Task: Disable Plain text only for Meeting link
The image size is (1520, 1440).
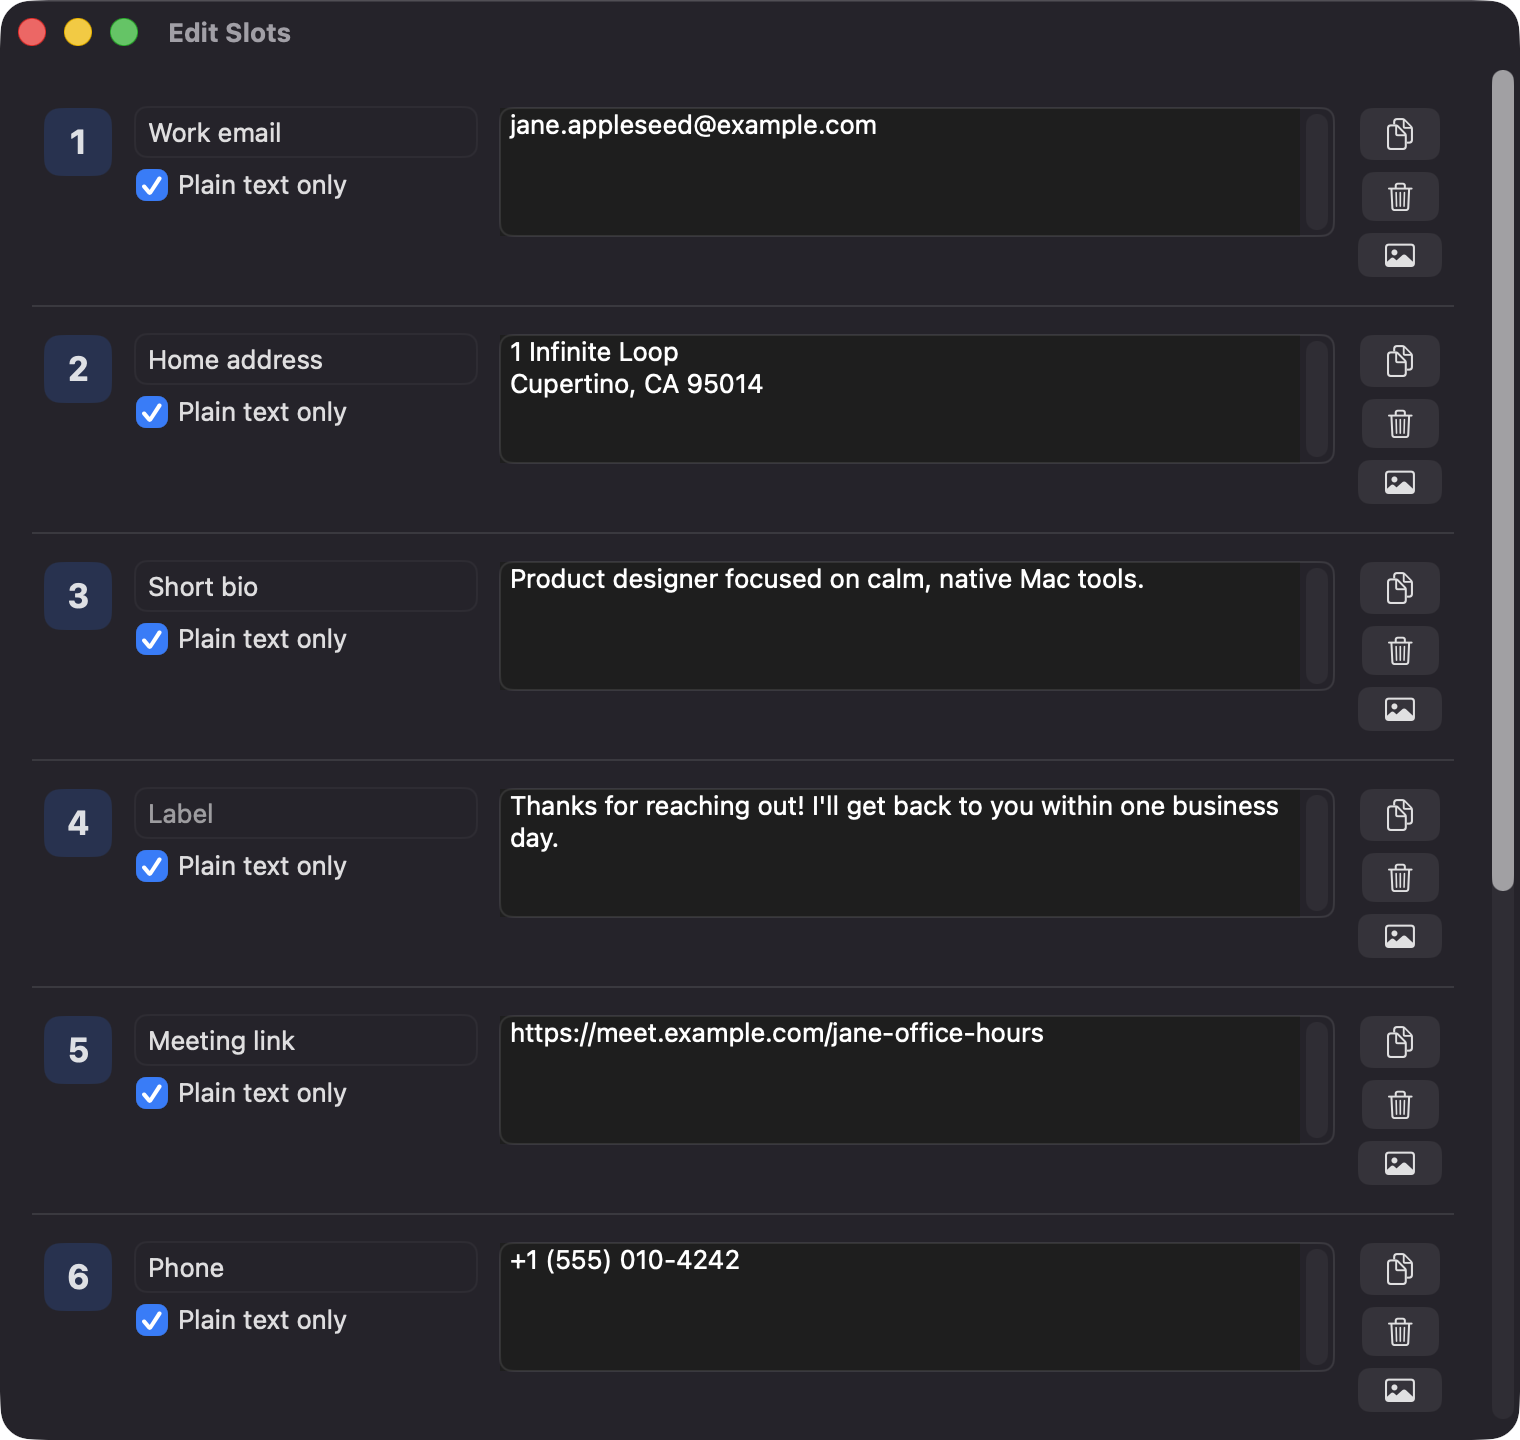Action: point(152,1093)
